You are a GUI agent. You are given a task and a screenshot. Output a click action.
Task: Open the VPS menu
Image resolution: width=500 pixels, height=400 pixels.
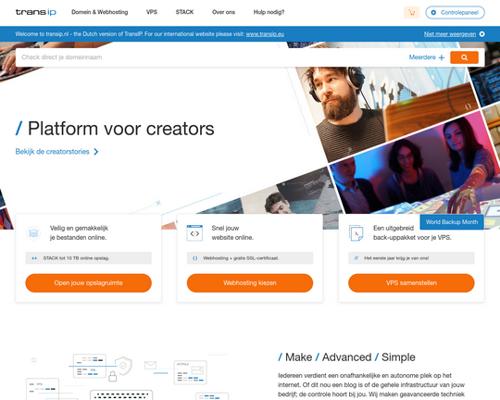click(152, 12)
